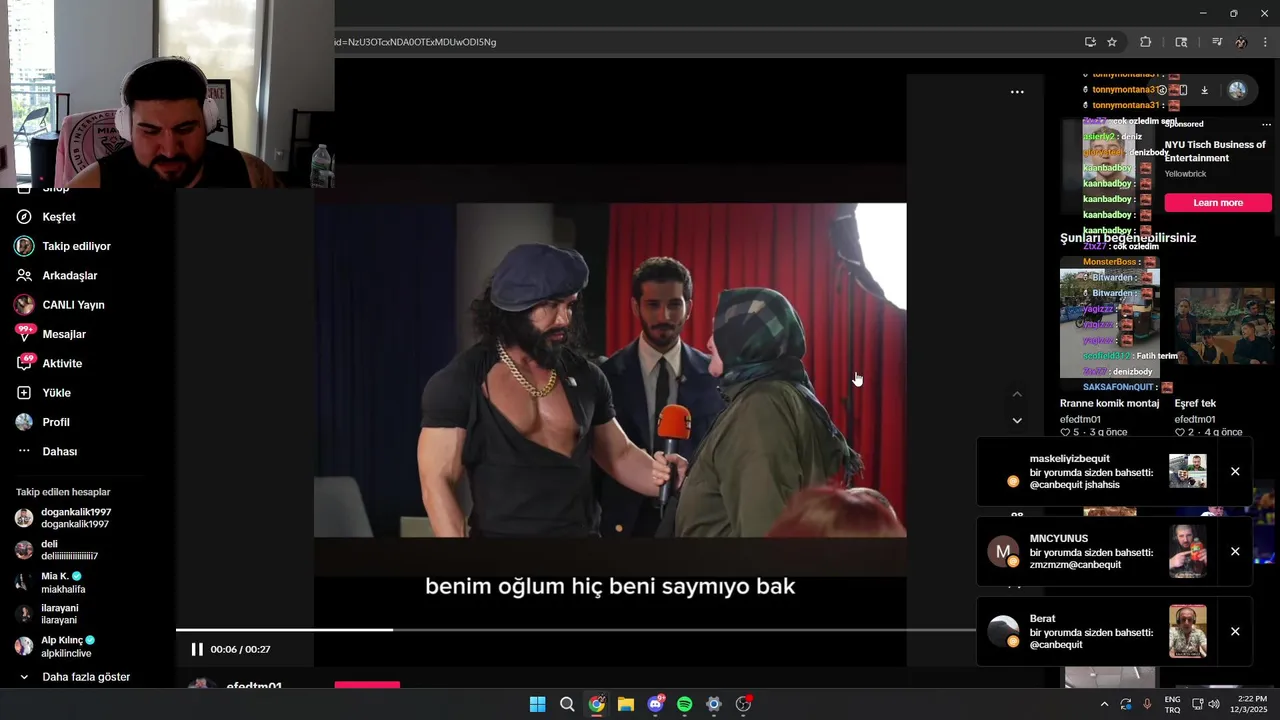Open the NYU Tisch Business of Entertainment ad

(x=1215, y=151)
